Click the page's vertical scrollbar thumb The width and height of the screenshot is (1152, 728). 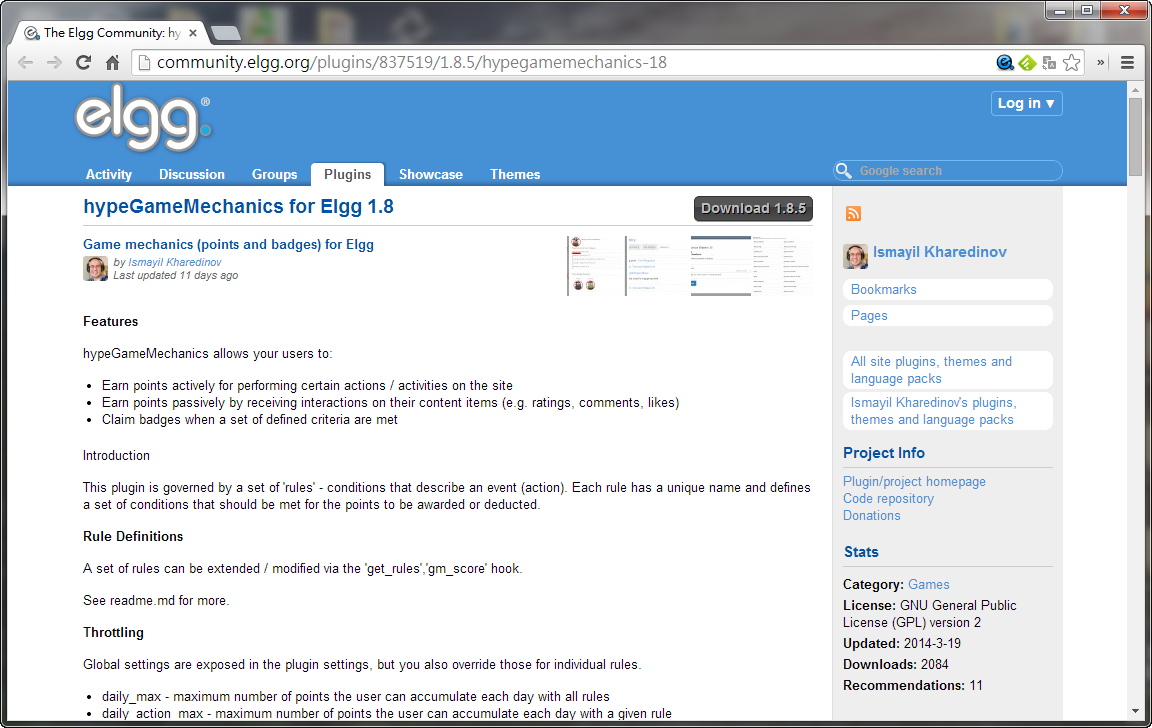pyautogui.click(x=1135, y=137)
